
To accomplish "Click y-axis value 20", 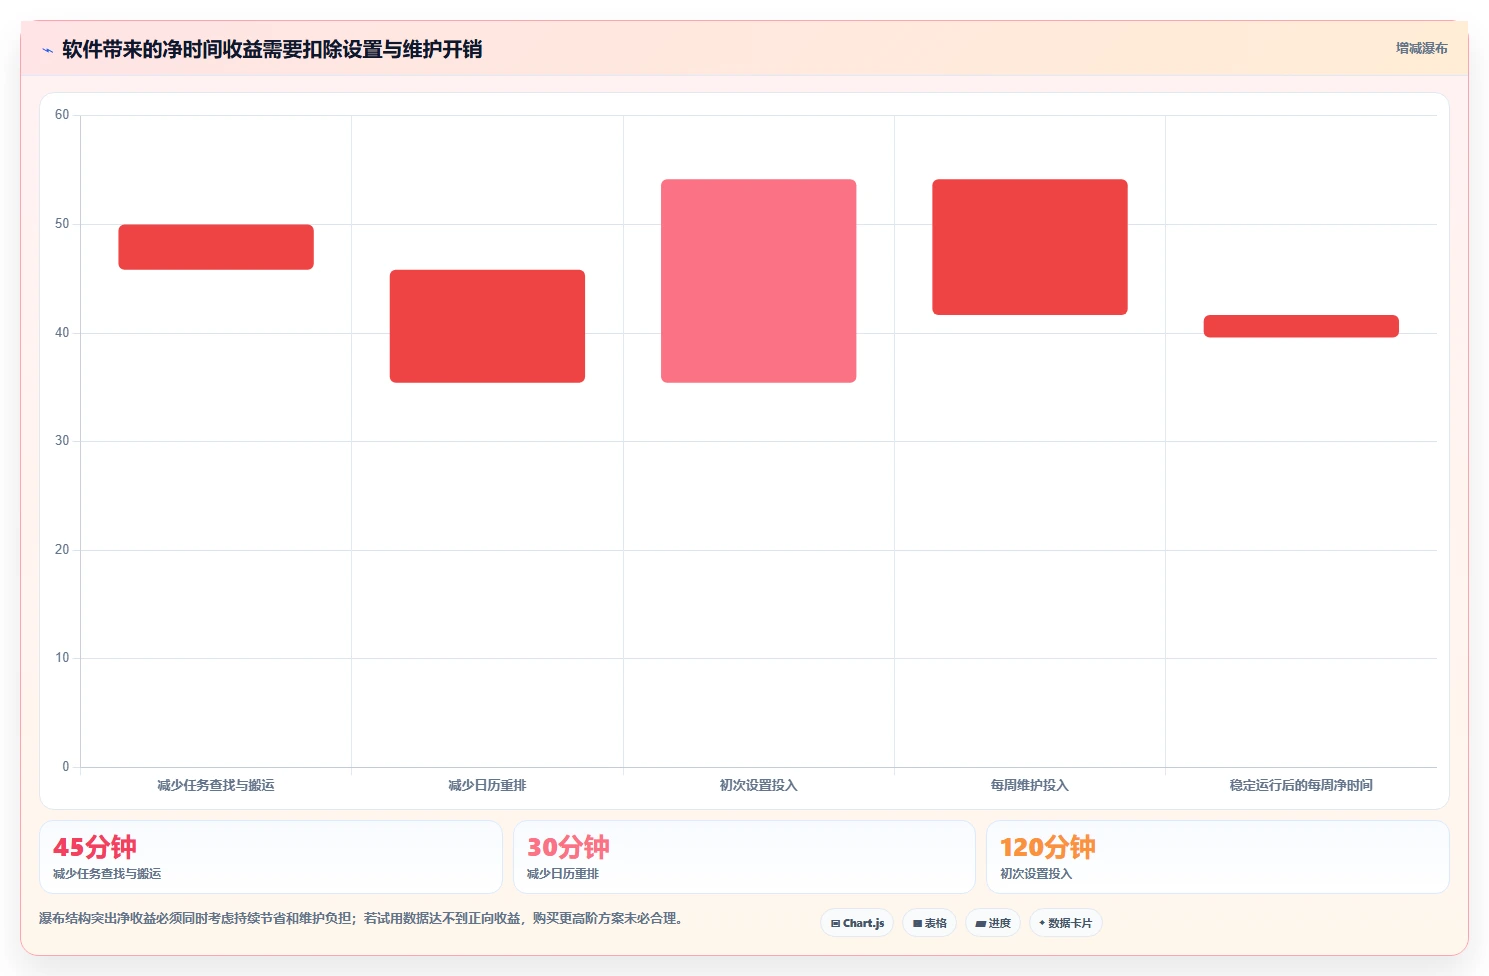I will click(x=62, y=550).
